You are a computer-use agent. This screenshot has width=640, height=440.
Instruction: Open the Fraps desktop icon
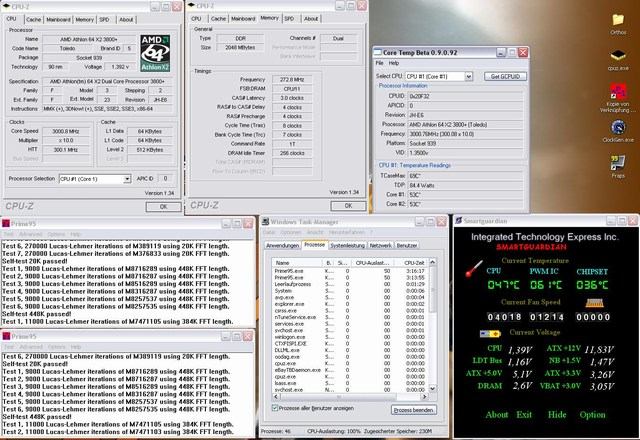(618, 163)
